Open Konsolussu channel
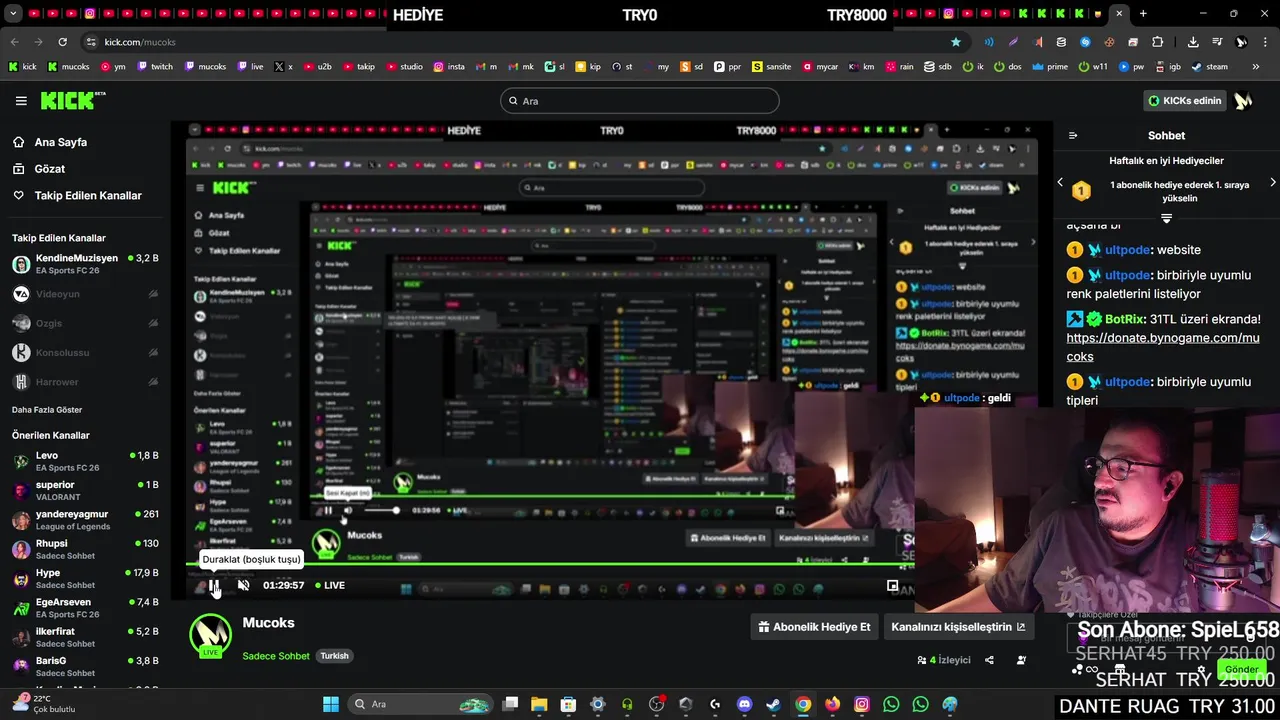Viewport: 1280px width, 720px height. pyautogui.click(x=85, y=353)
